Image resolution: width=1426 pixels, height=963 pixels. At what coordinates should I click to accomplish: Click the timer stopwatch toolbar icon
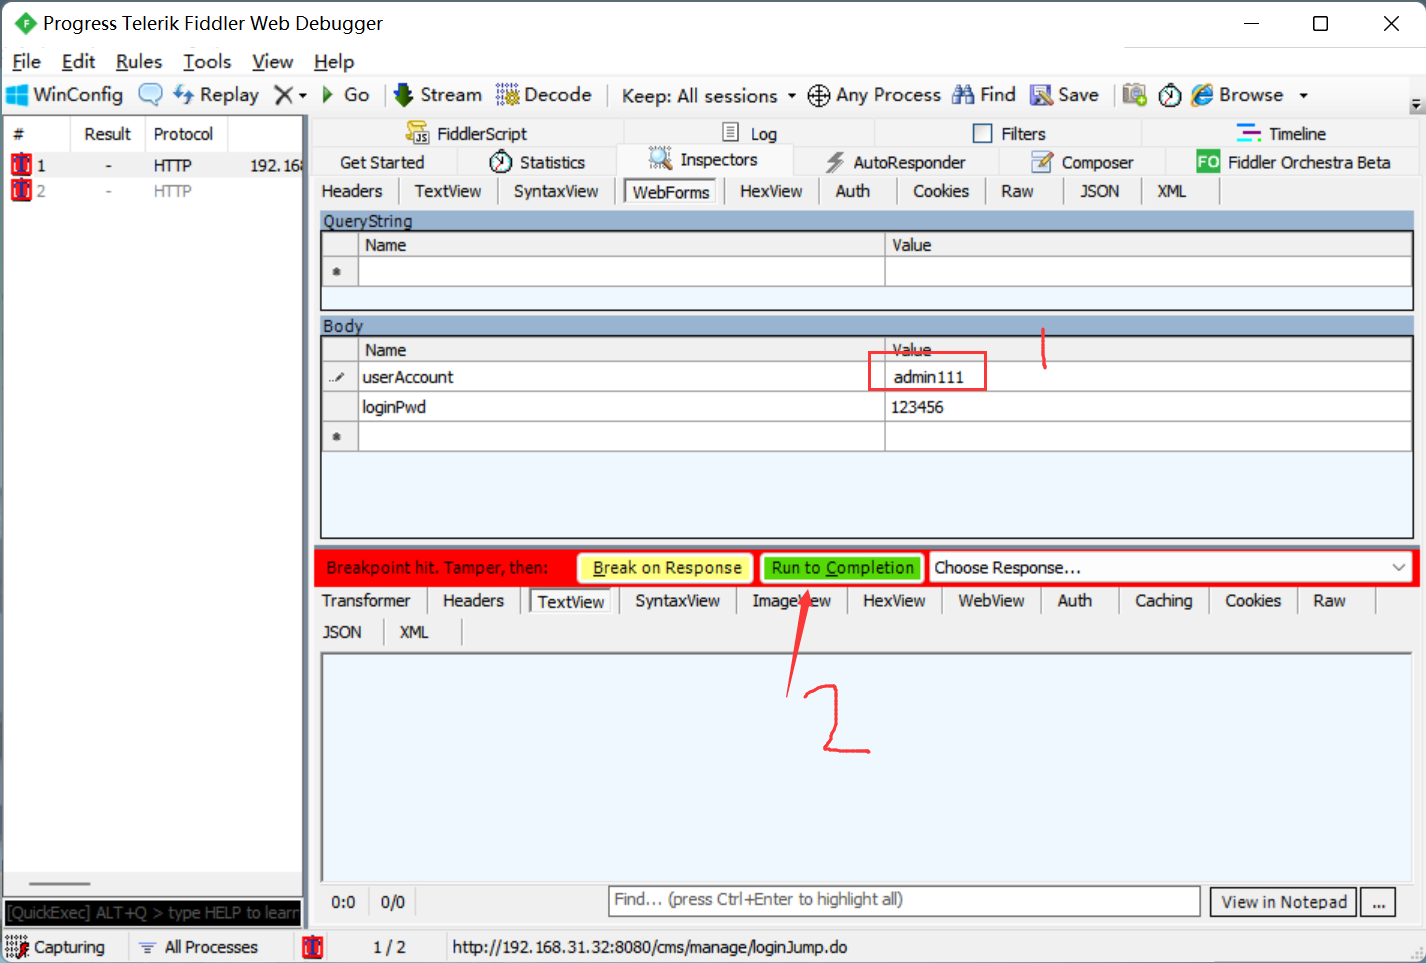[1170, 95]
